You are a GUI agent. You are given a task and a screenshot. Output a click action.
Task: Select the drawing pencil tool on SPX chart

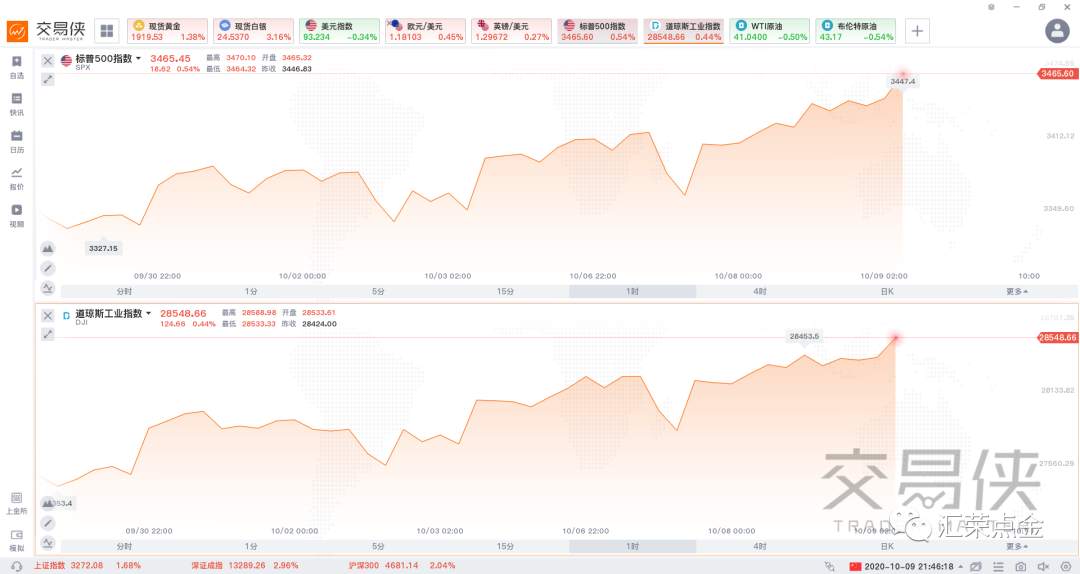pyautogui.click(x=48, y=268)
